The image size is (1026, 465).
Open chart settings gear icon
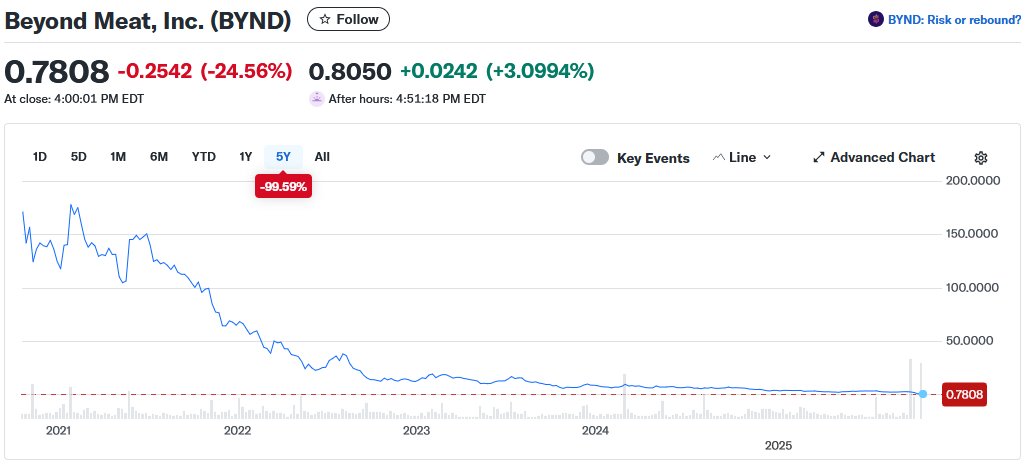(x=980, y=158)
